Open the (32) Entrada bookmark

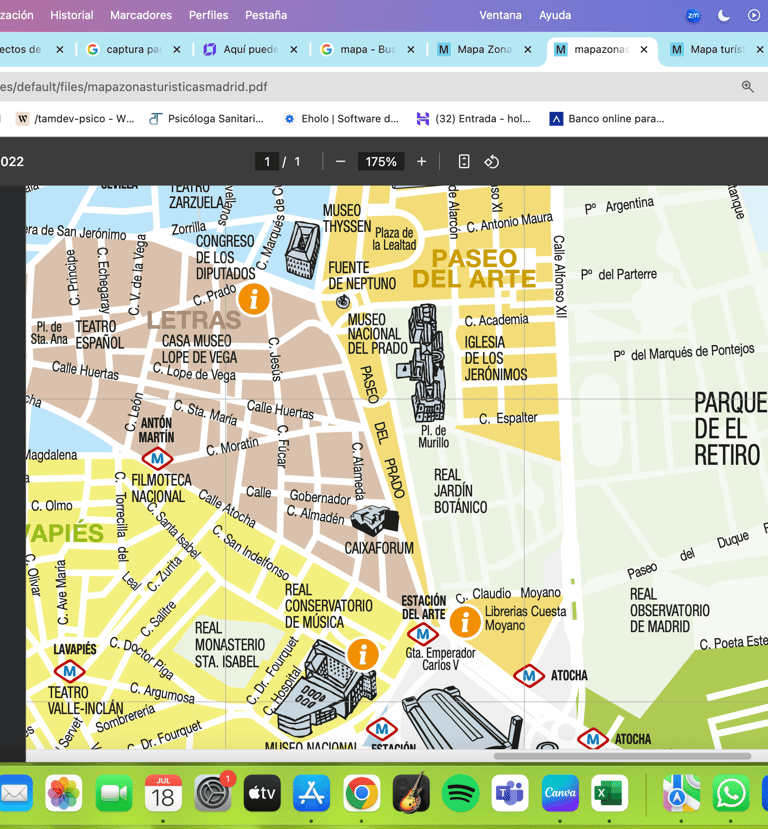(x=474, y=118)
